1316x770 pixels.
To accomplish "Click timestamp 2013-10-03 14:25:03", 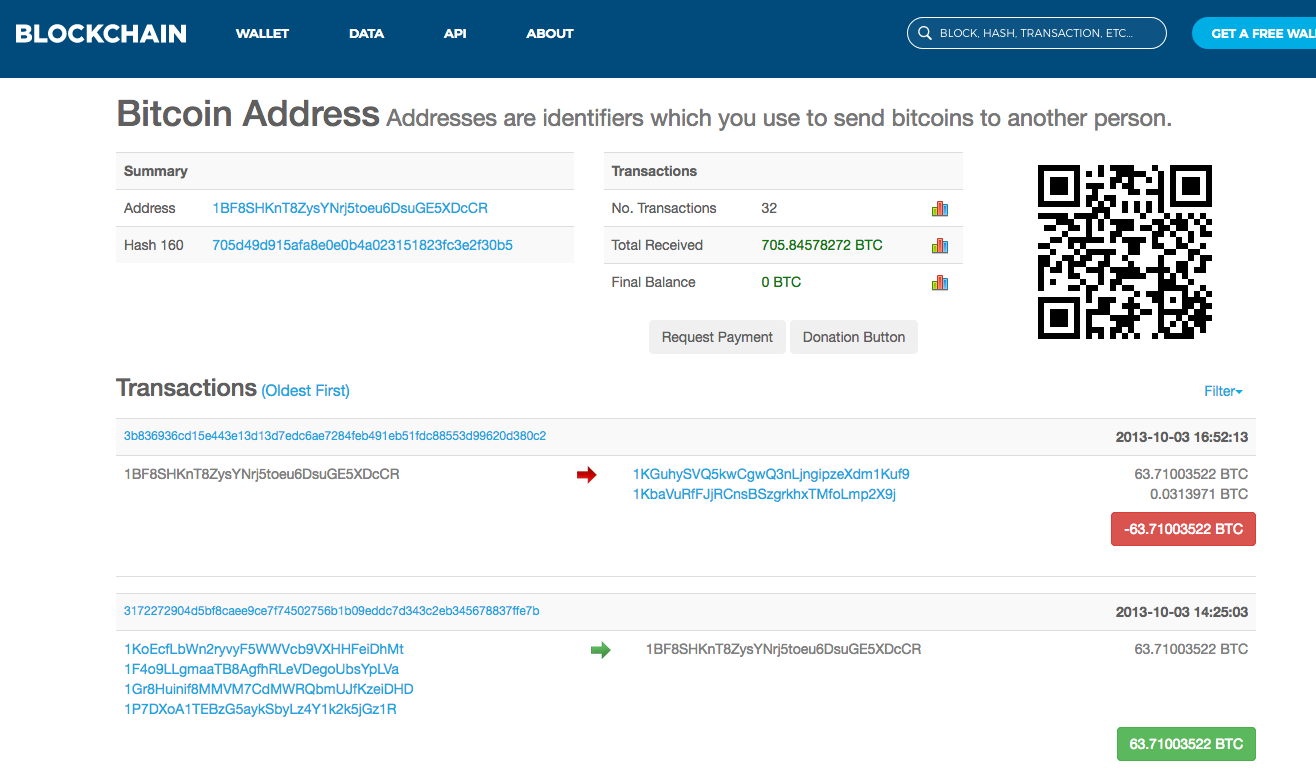I will (x=1182, y=611).
